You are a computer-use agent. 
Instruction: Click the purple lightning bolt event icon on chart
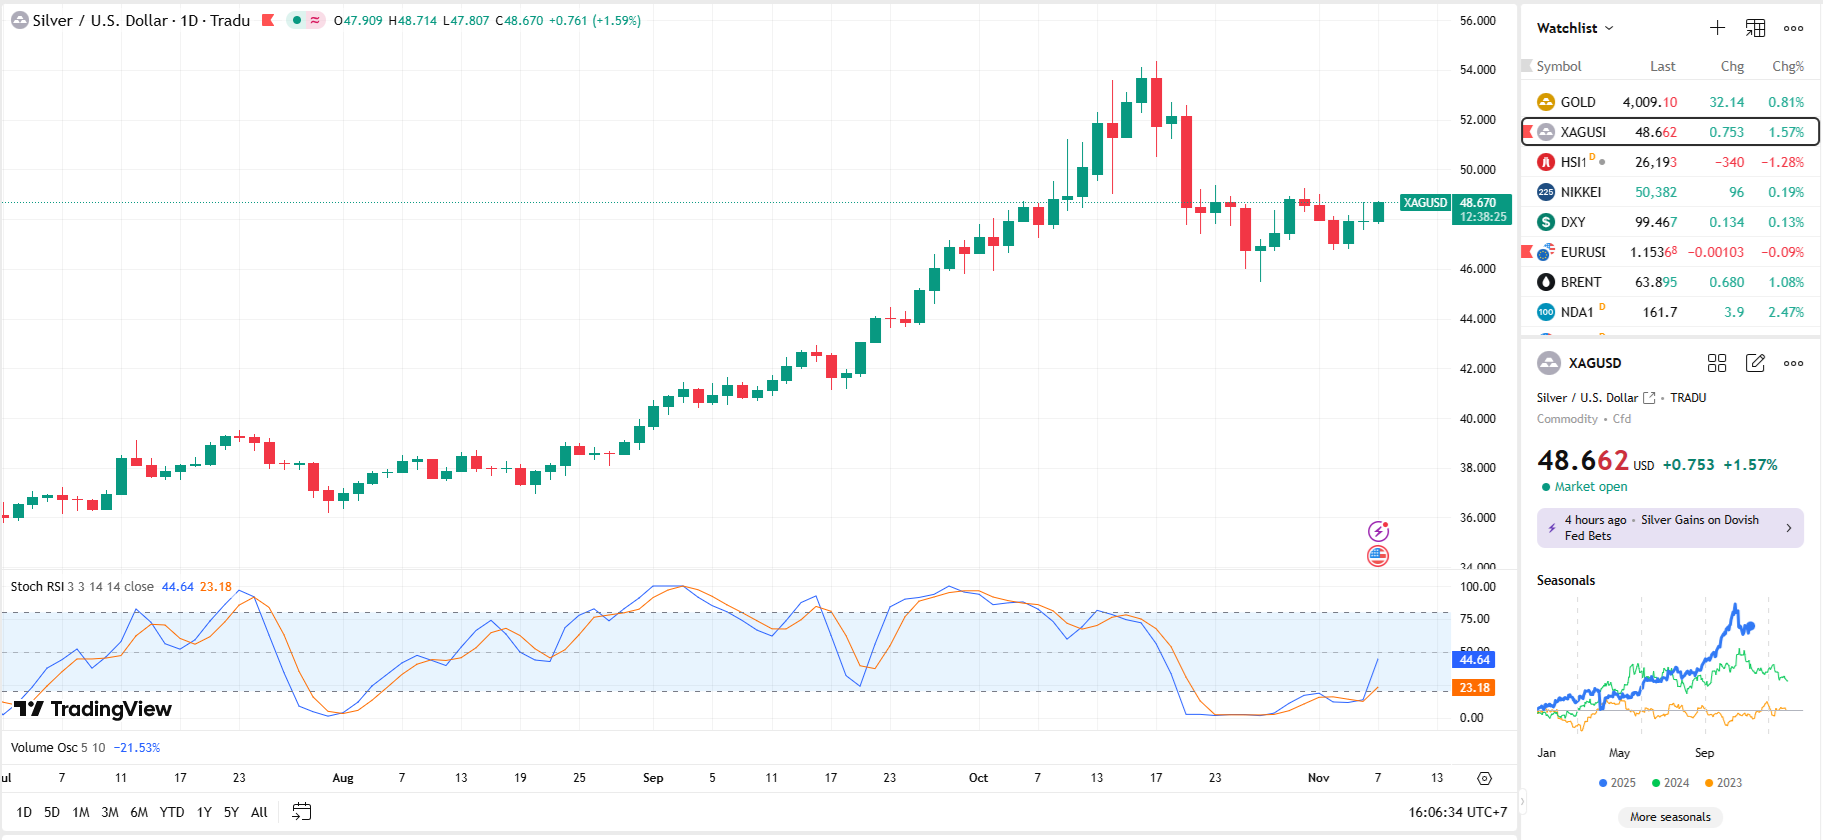pos(1378,531)
